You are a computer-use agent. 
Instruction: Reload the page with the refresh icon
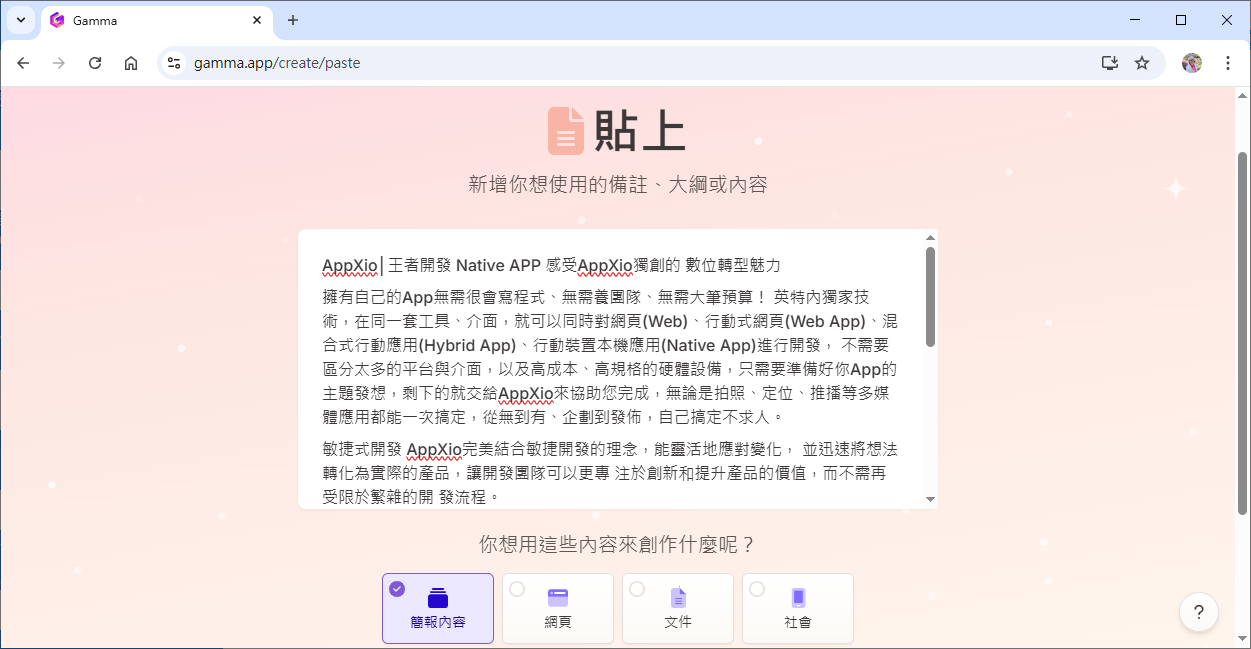click(x=95, y=63)
